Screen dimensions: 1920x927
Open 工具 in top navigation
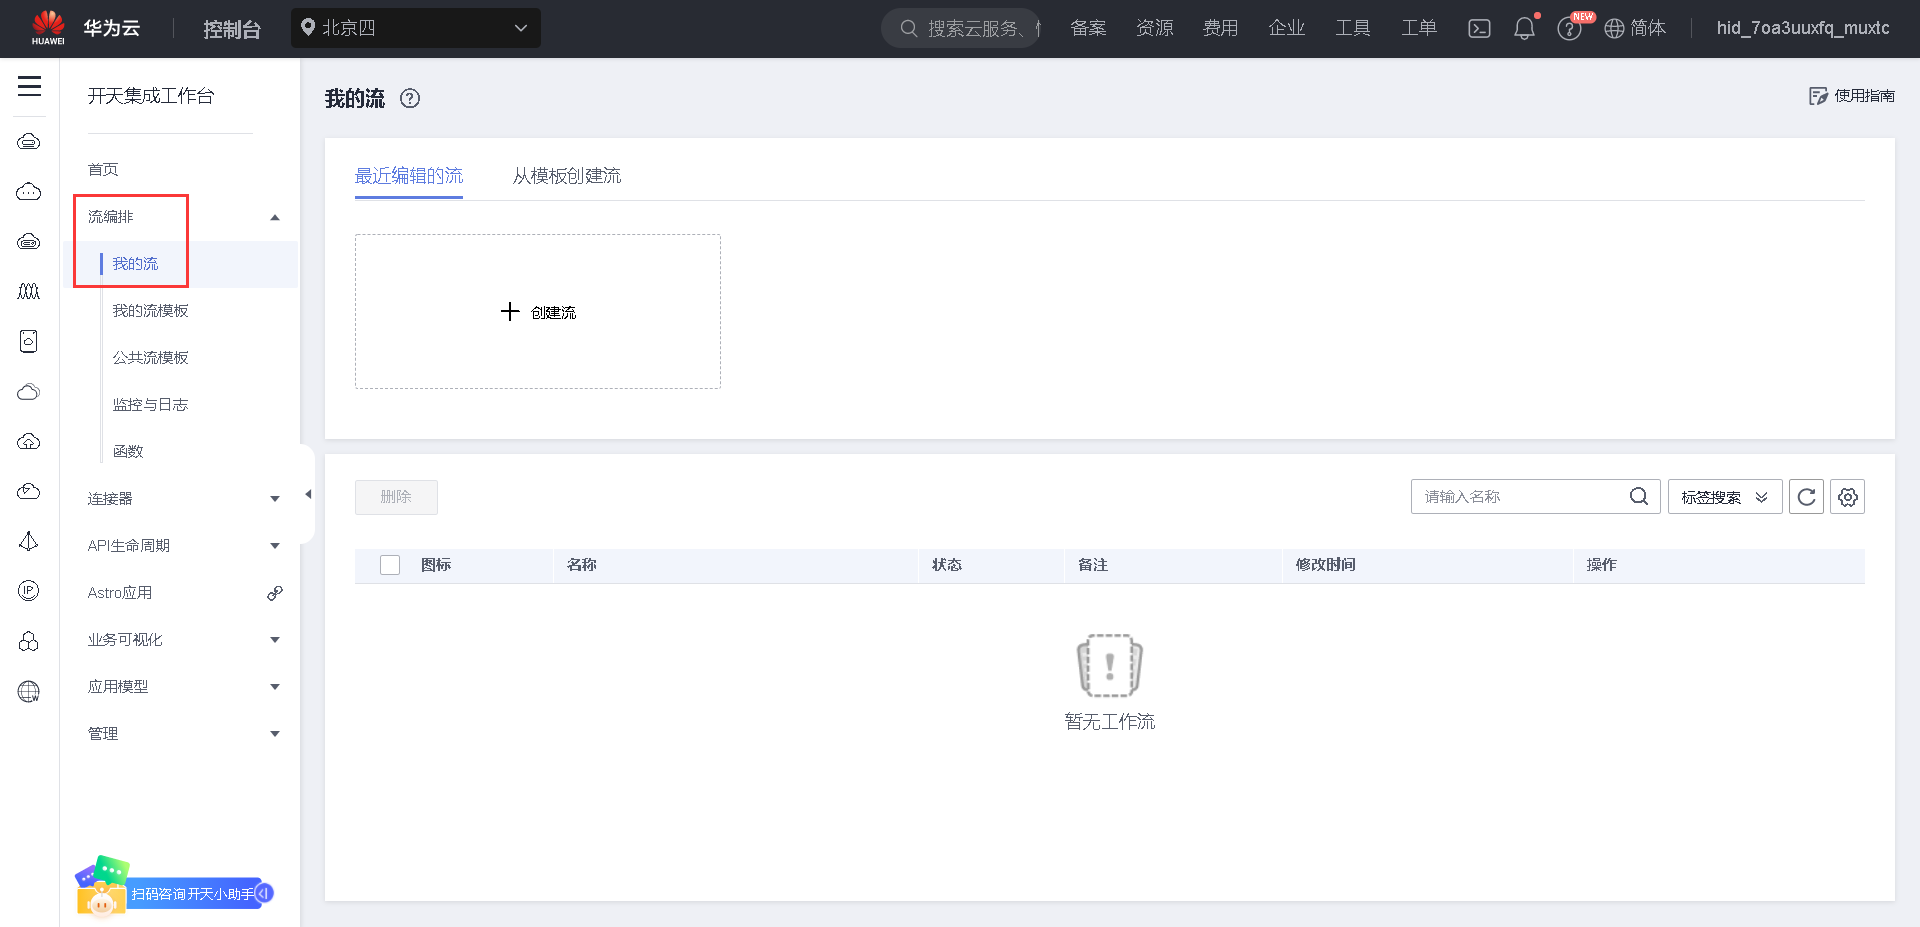[1352, 28]
